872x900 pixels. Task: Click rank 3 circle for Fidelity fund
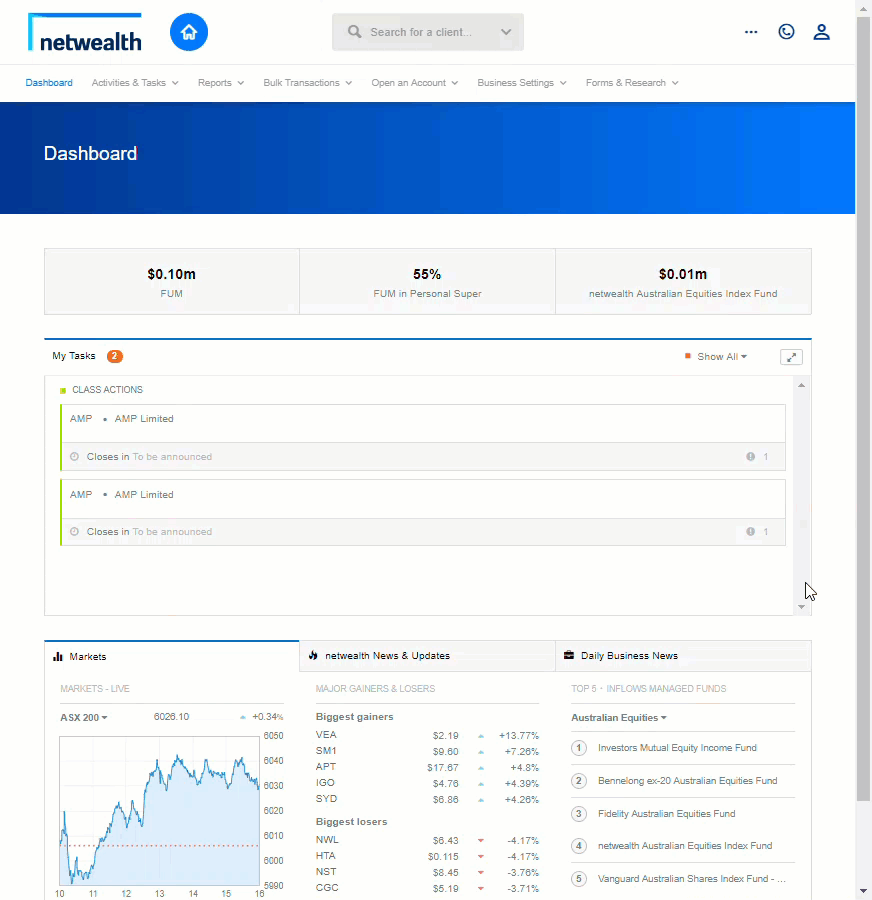click(579, 813)
